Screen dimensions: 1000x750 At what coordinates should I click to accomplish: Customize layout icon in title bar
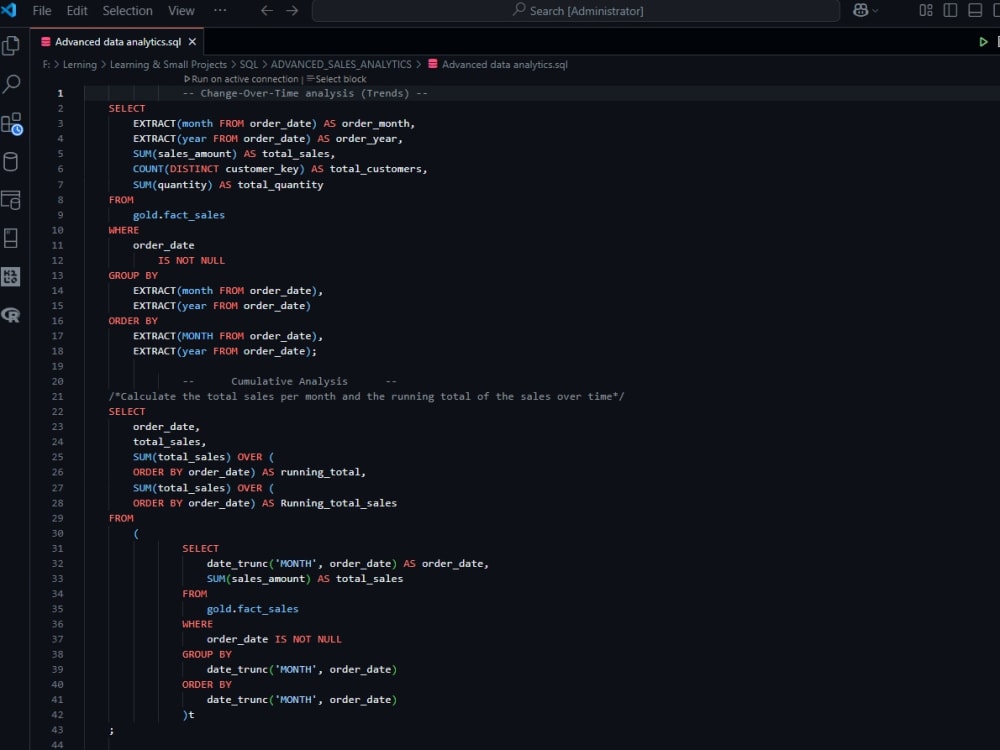point(926,10)
